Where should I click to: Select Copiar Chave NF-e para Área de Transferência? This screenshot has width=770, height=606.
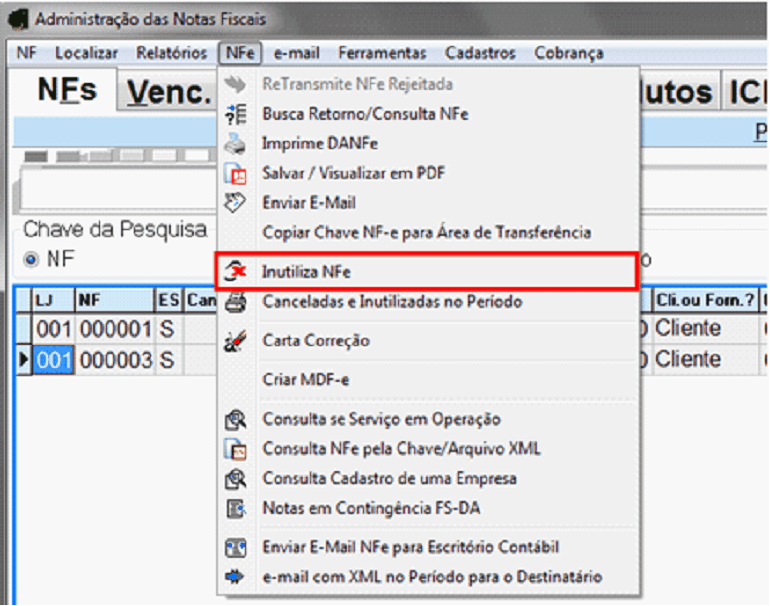pos(426,232)
